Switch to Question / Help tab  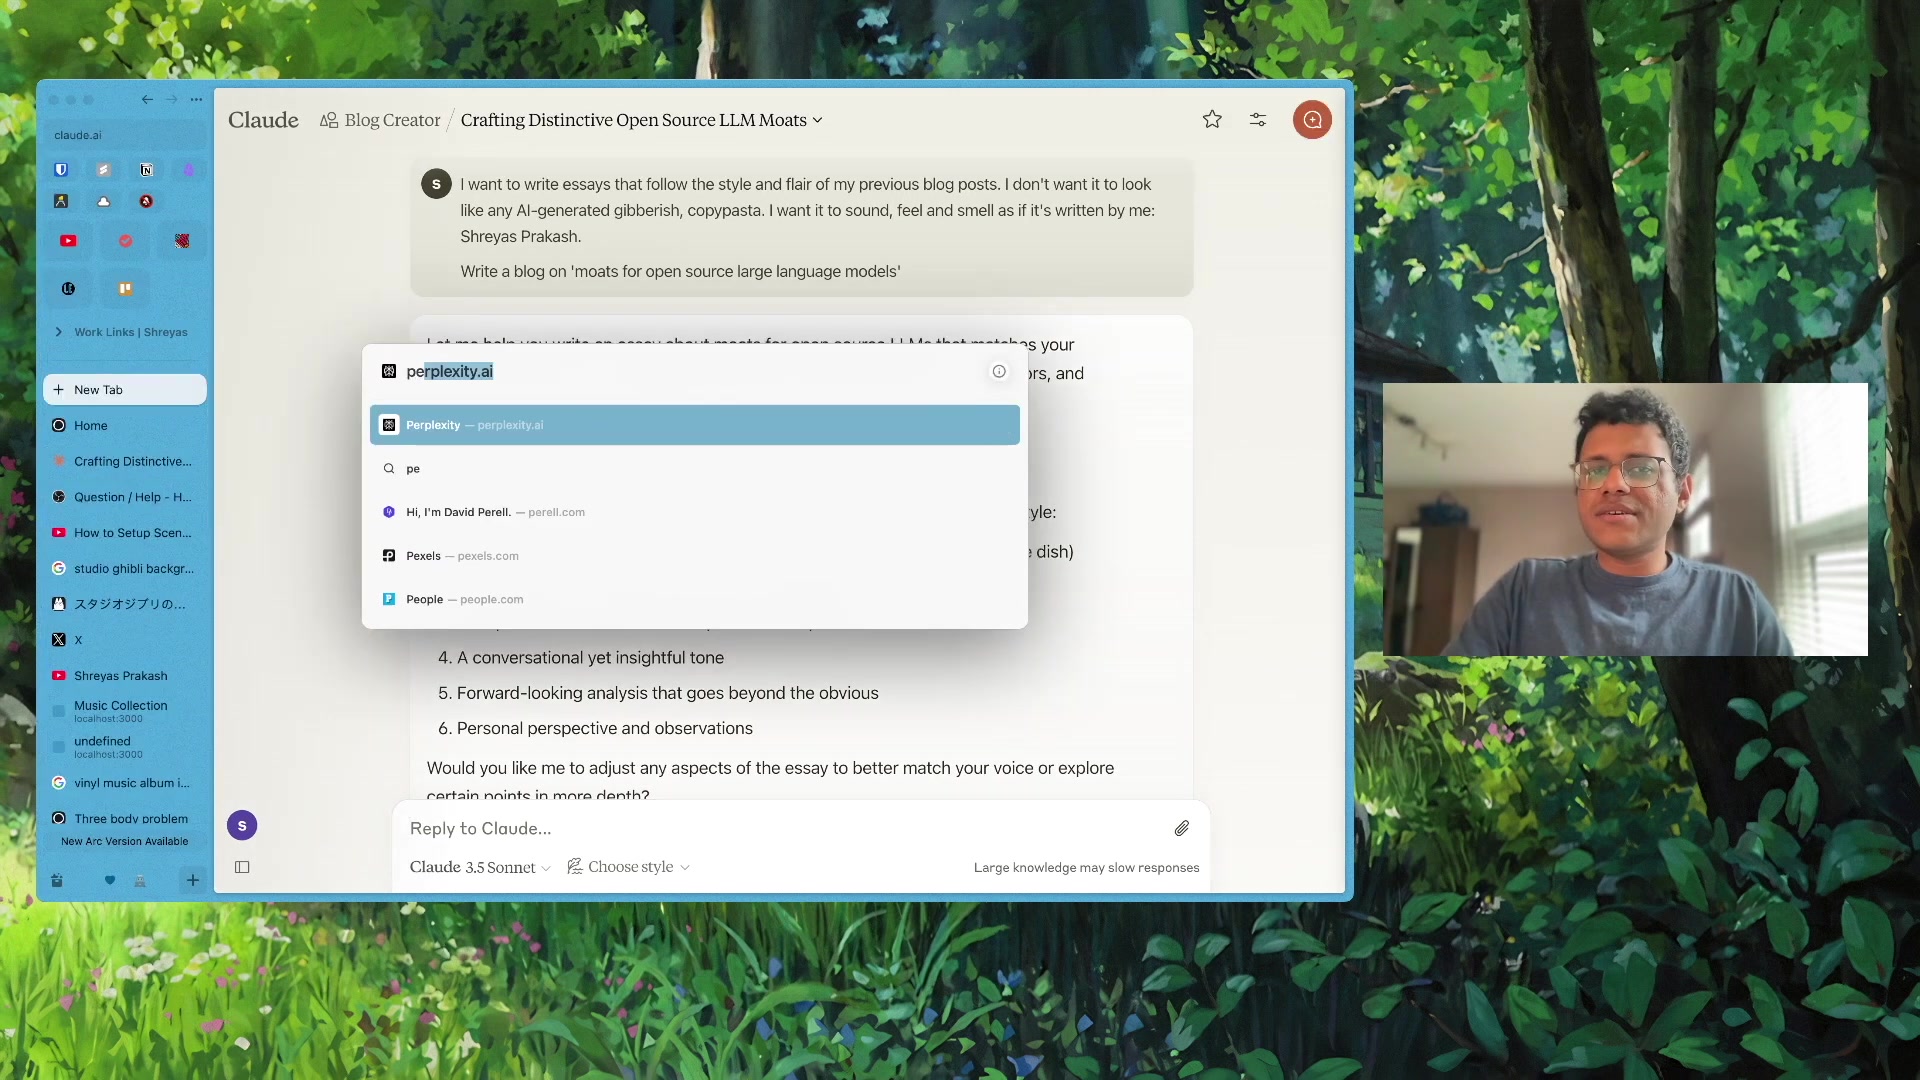(x=125, y=497)
